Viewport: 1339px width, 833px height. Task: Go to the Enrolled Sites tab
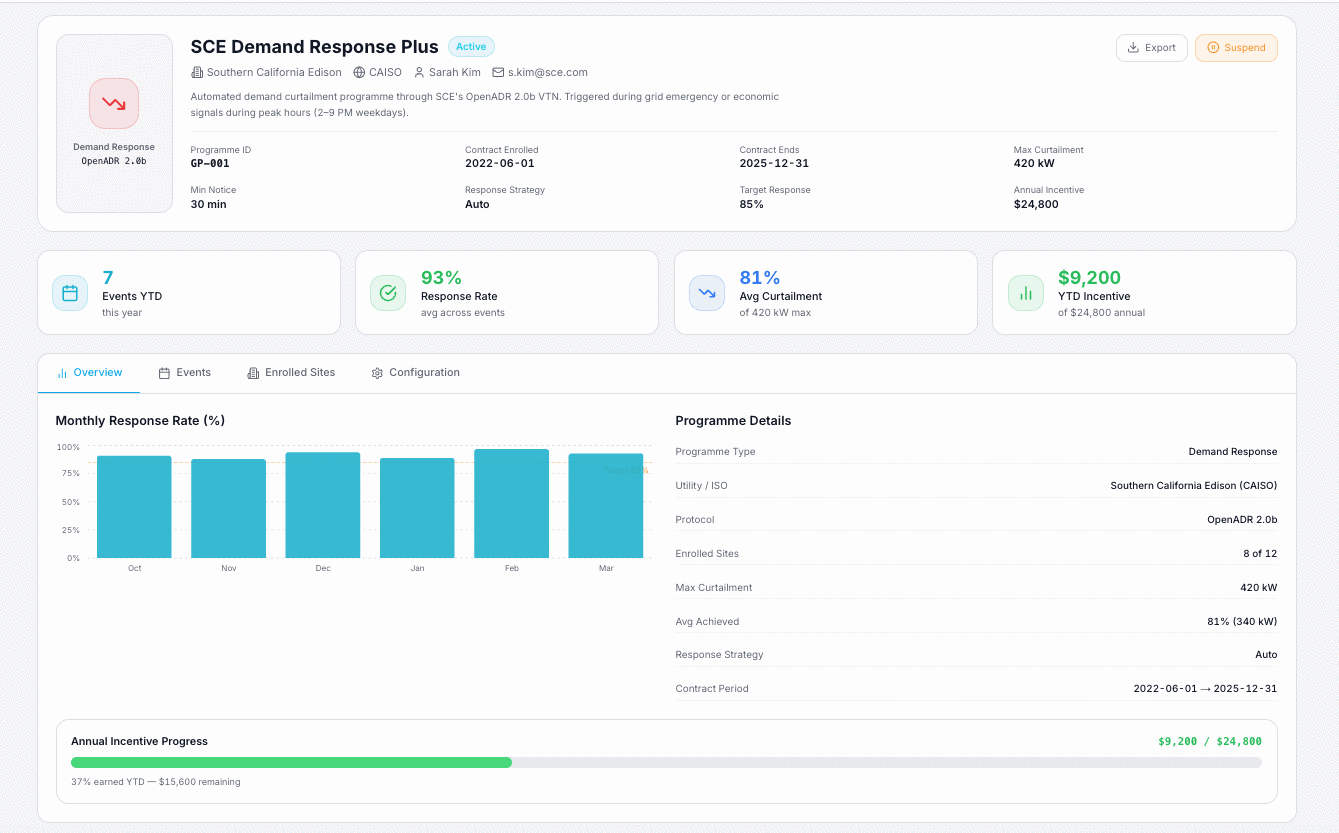(291, 373)
